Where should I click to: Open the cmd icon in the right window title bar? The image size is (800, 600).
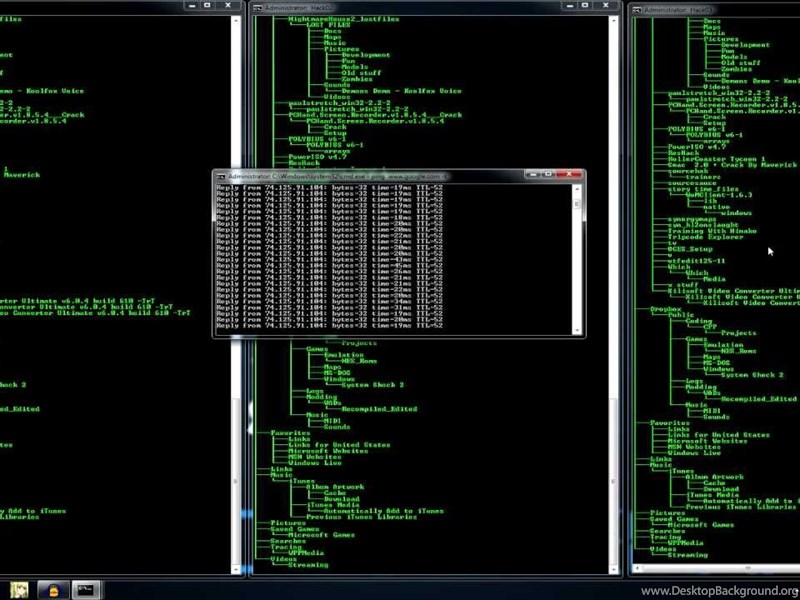click(x=637, y=10)
